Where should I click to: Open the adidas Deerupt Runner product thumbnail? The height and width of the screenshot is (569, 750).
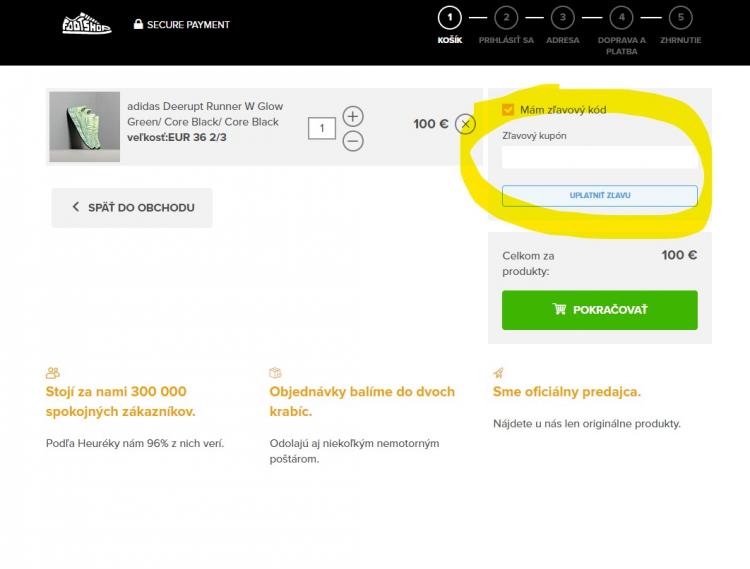(85, 127)
